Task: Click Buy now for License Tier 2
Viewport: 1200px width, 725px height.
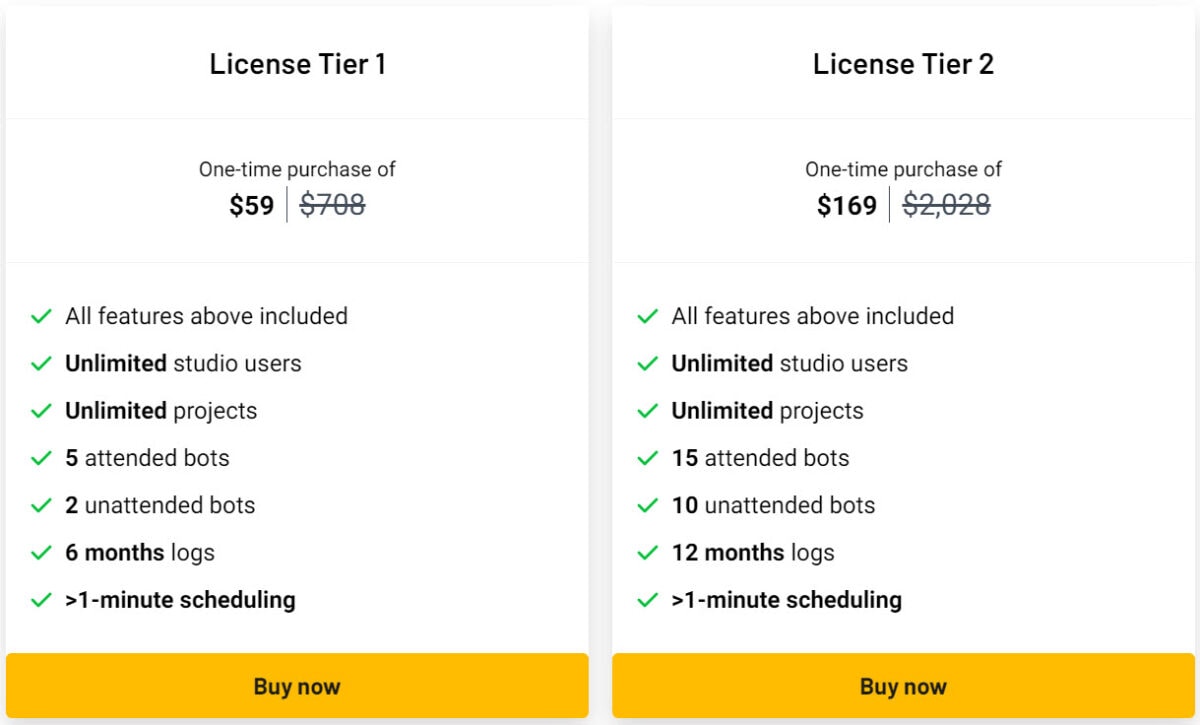Action: point(902,686)
